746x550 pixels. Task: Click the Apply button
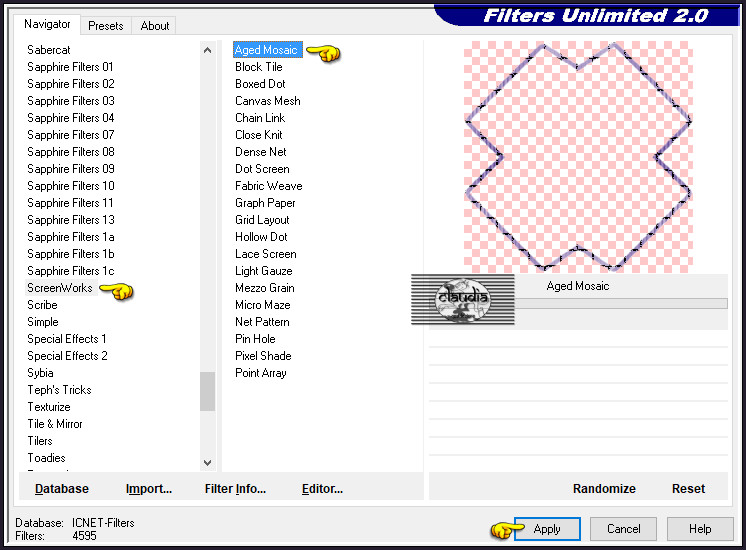pos(547,529)
